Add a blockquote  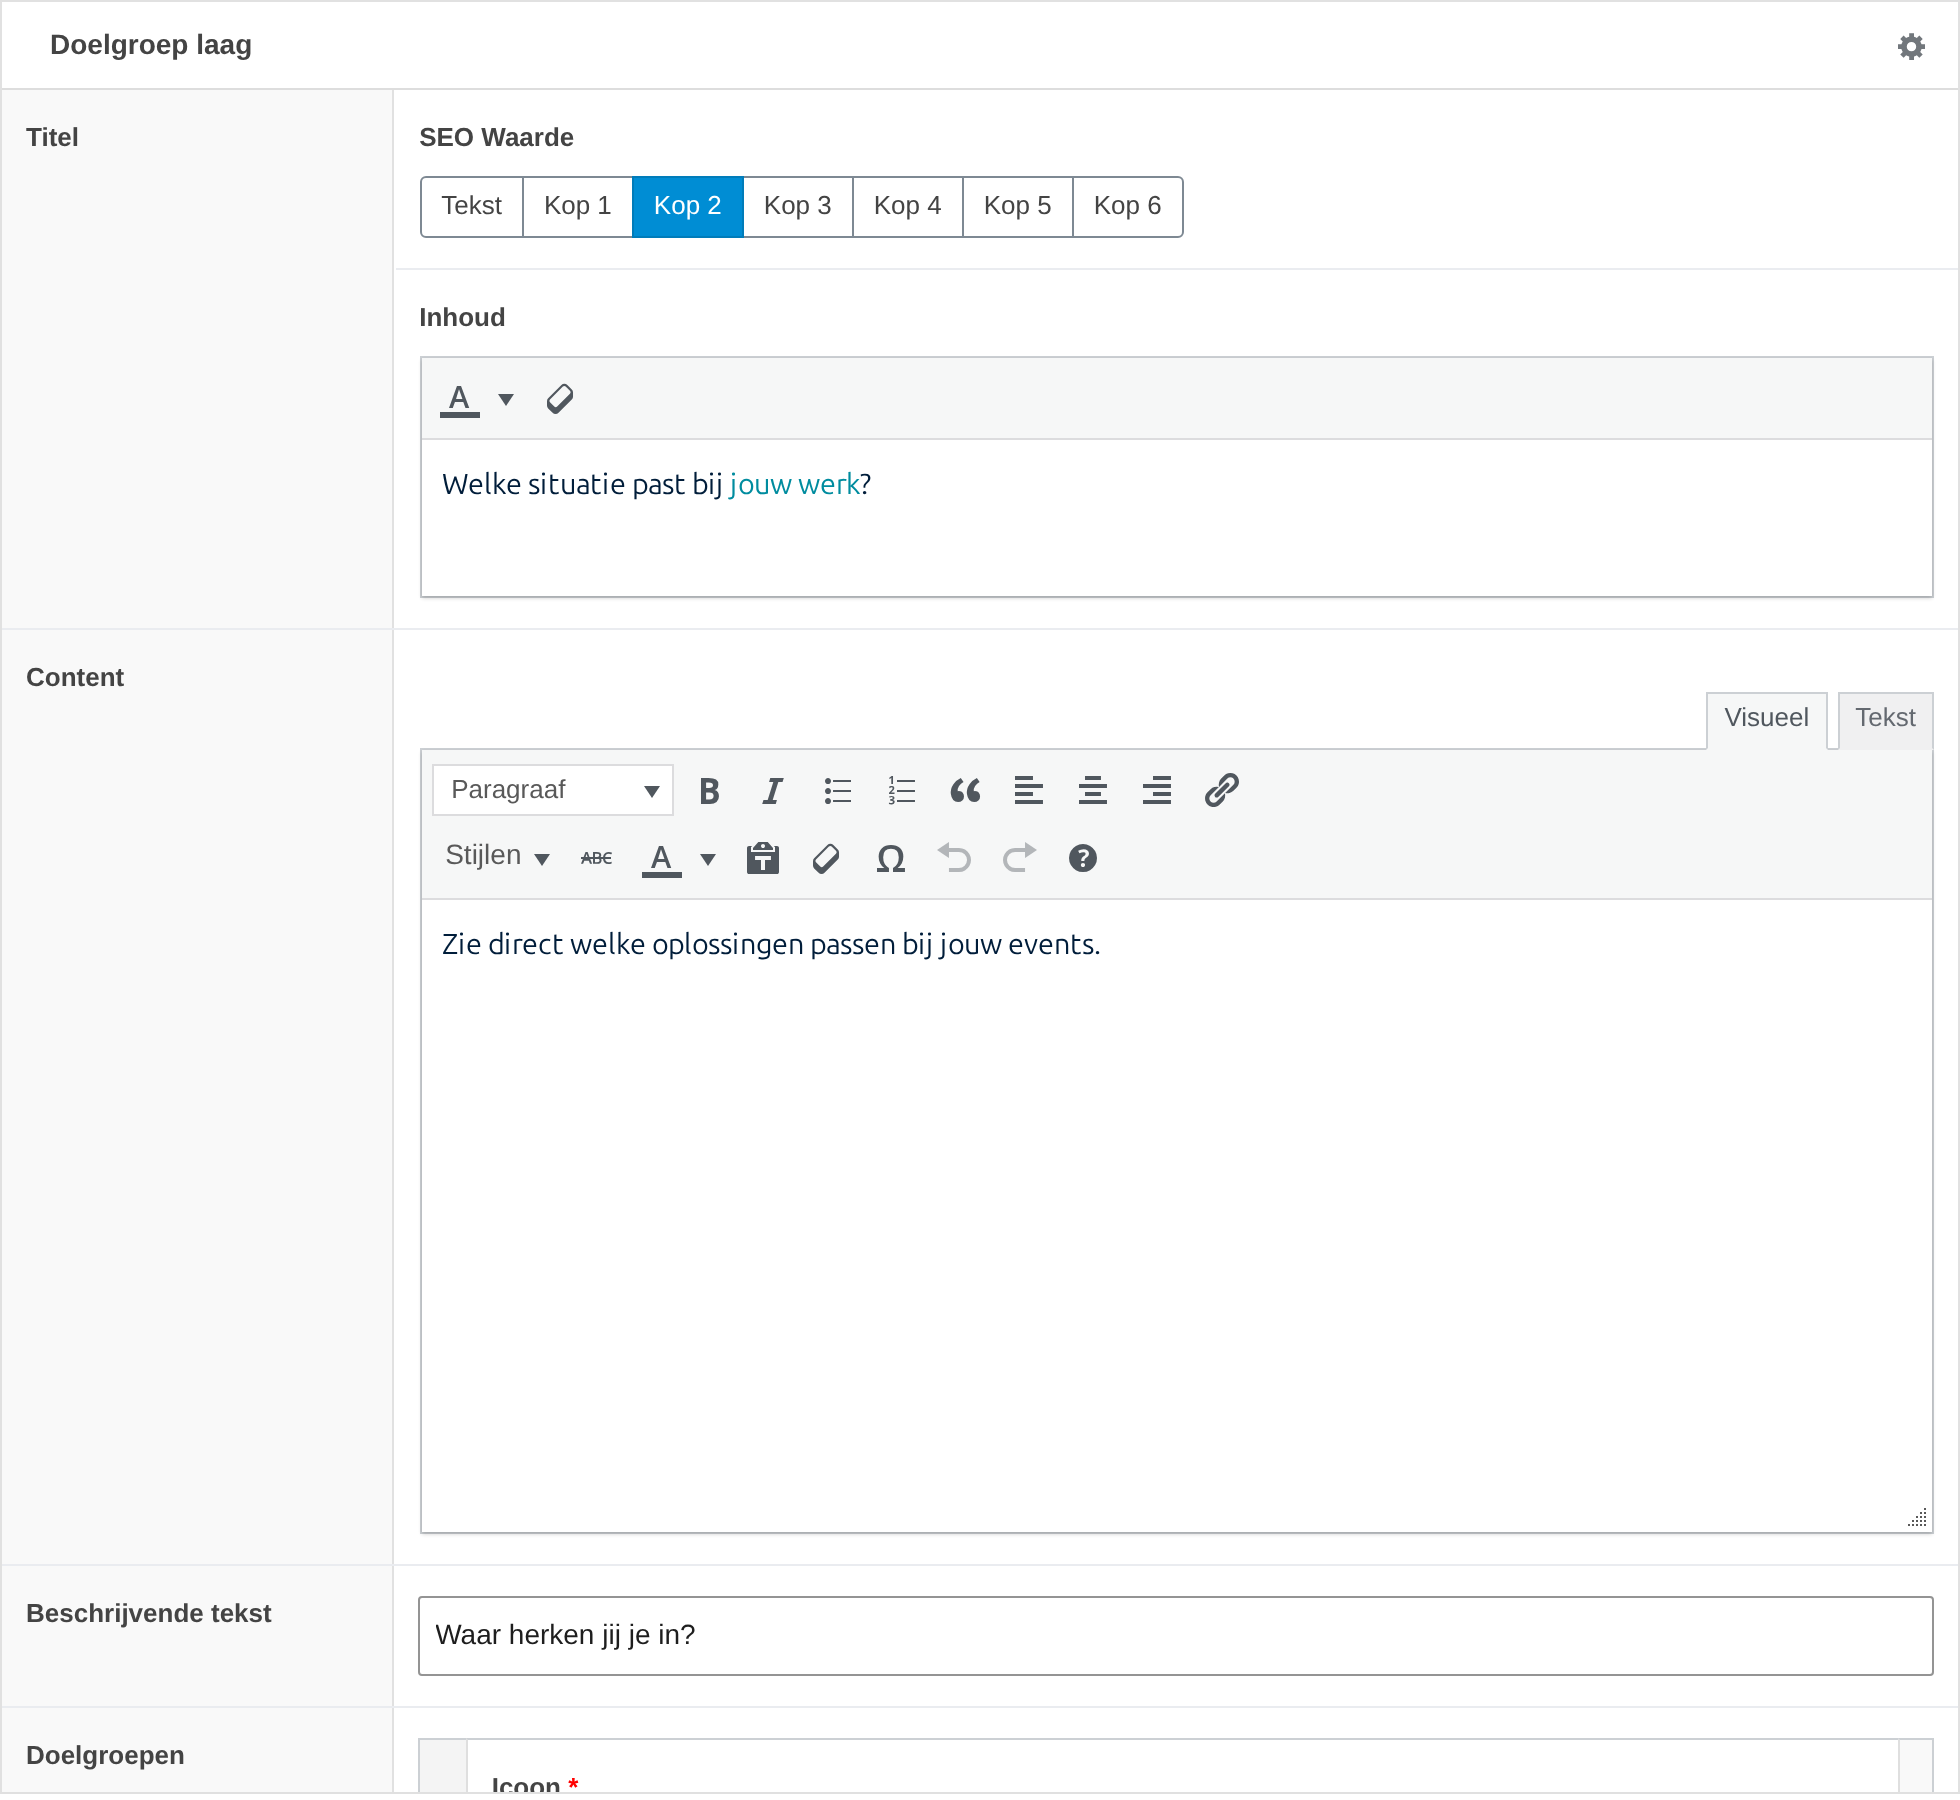tap(965, 791)
